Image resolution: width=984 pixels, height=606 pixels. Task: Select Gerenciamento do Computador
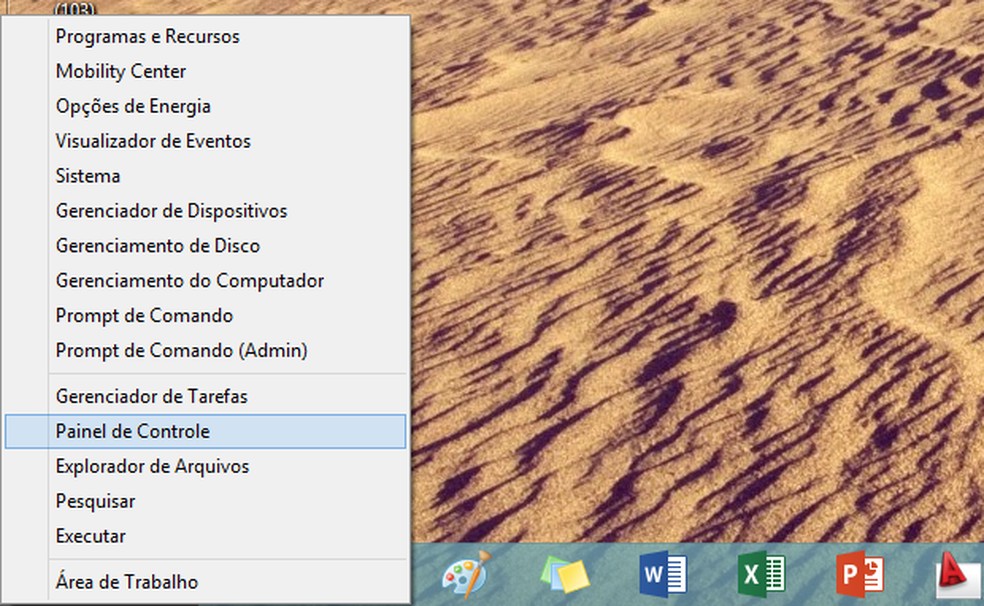[x=205, y=280]
